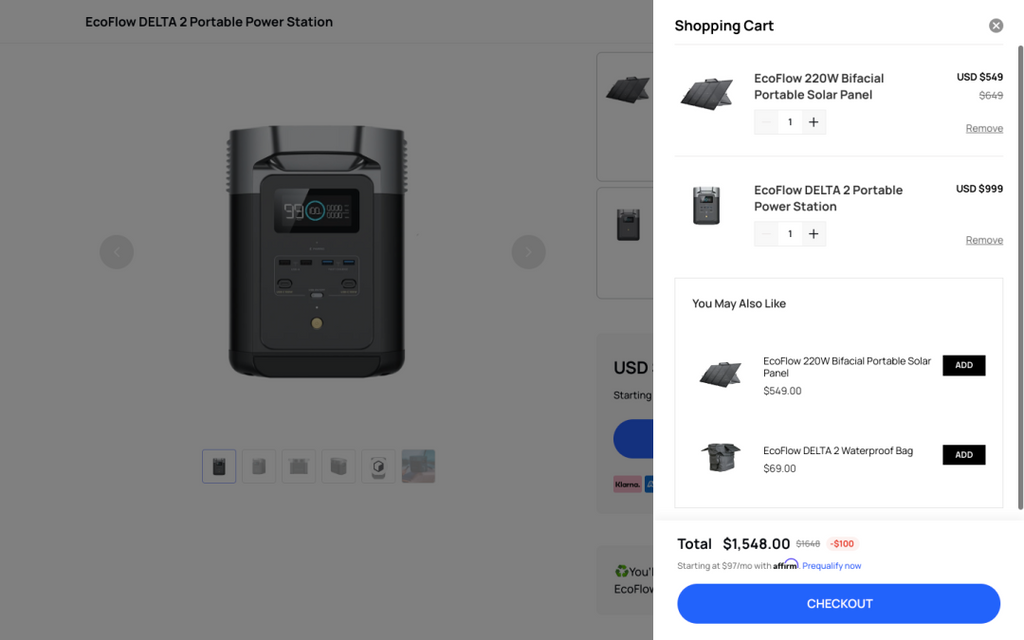Select the fifth gallery thumbnail with cube icon
This screenshot has width=1024, height=640.
(x=378, y=466)
